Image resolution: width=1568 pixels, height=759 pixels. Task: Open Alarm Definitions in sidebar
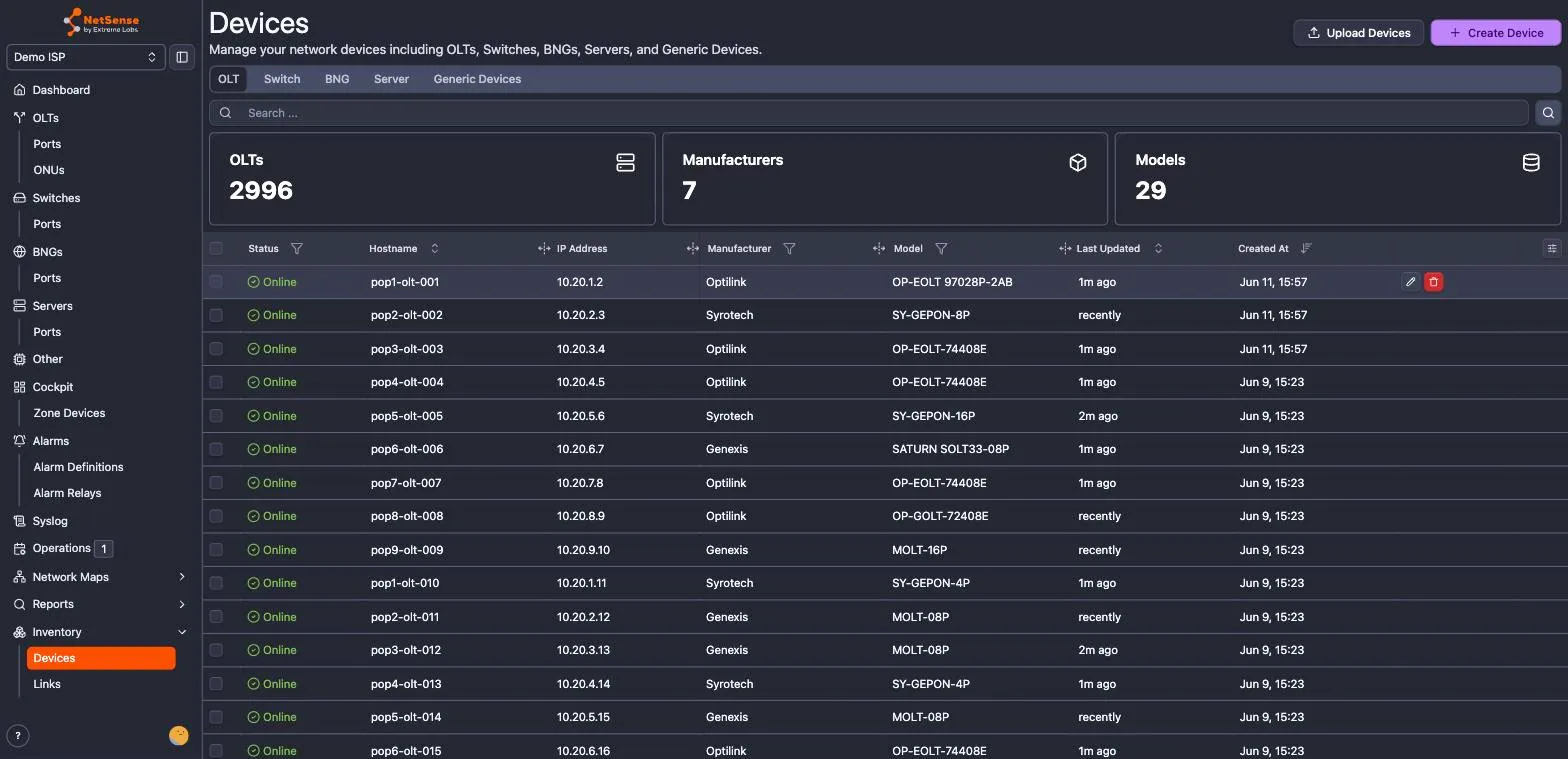(x=78, y=467)
